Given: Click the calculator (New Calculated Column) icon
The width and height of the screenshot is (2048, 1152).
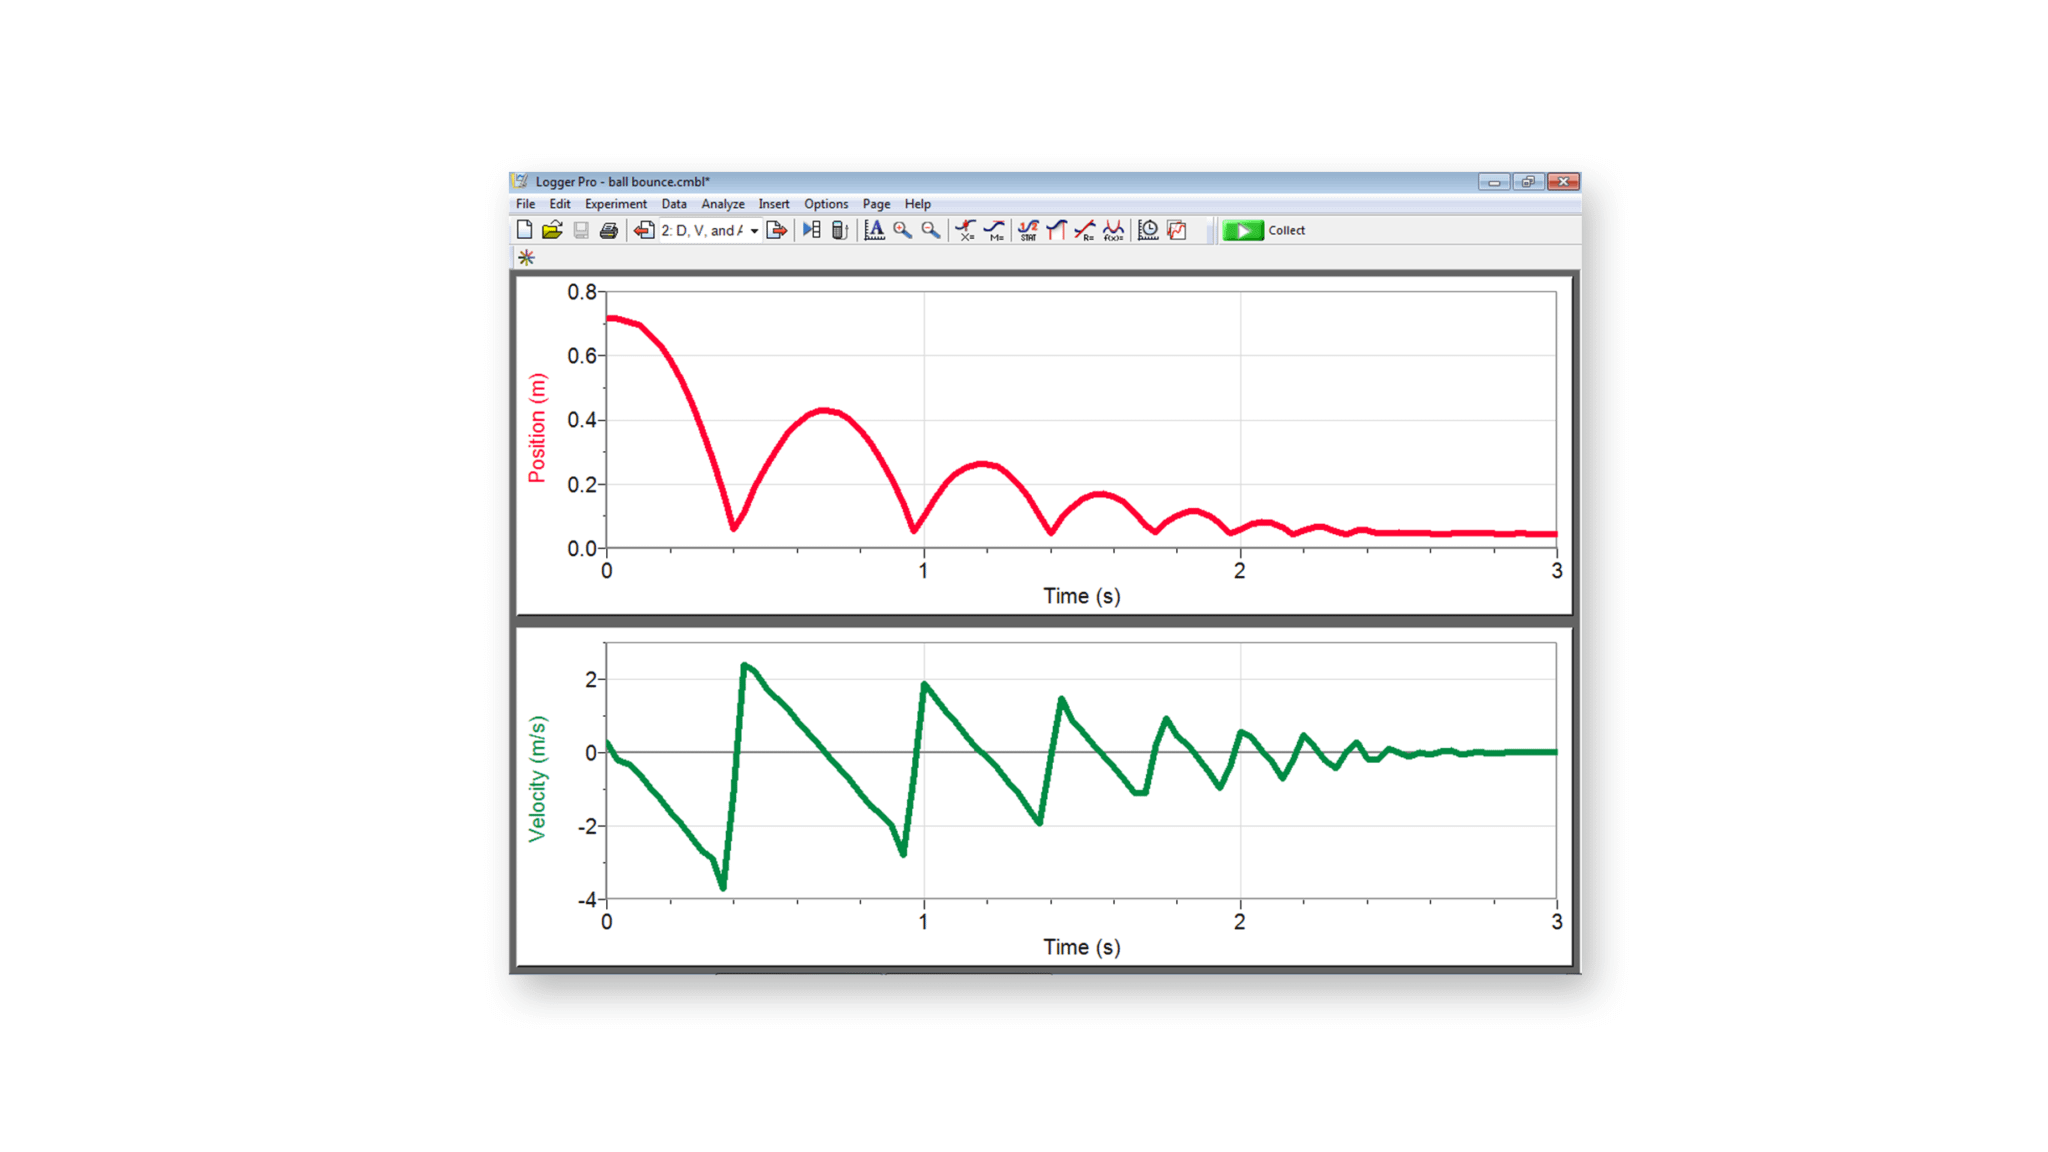Looking at the screenshot, I should pos(838,232).
